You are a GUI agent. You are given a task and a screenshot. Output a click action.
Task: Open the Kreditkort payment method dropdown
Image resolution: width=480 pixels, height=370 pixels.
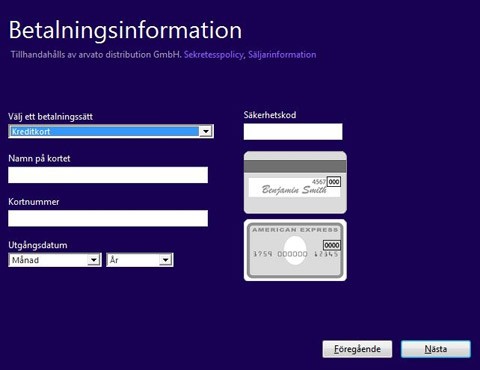111,131
